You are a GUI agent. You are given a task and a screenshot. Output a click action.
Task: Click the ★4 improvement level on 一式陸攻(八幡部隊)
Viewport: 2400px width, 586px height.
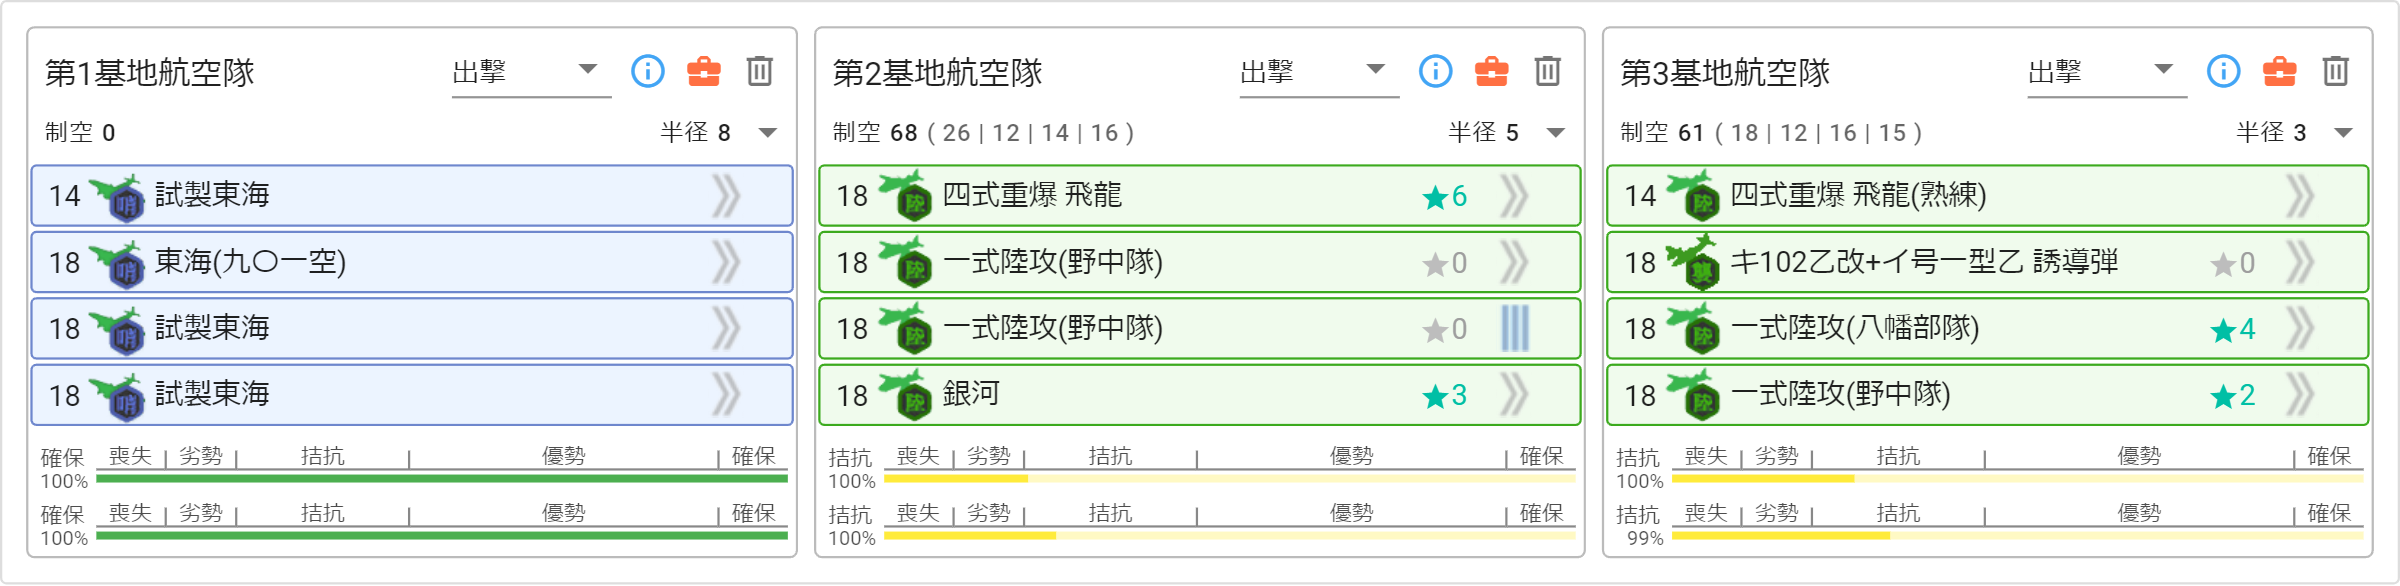click(x=2233, y=329)
